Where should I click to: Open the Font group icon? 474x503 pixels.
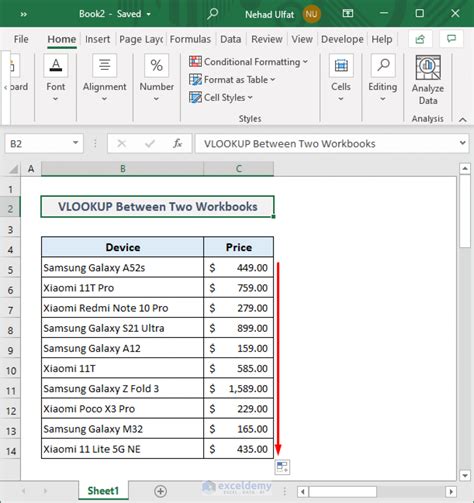tap(56, 65)
